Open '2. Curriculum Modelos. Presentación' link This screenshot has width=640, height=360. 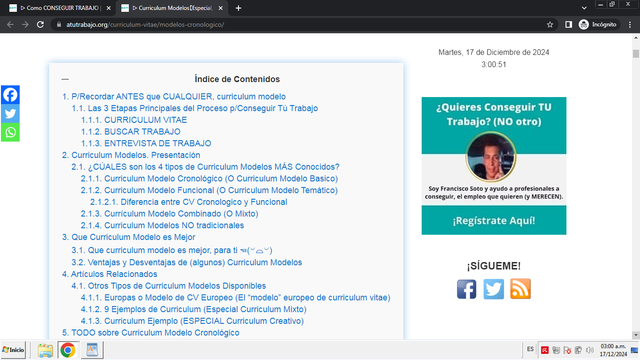[131, 155]
